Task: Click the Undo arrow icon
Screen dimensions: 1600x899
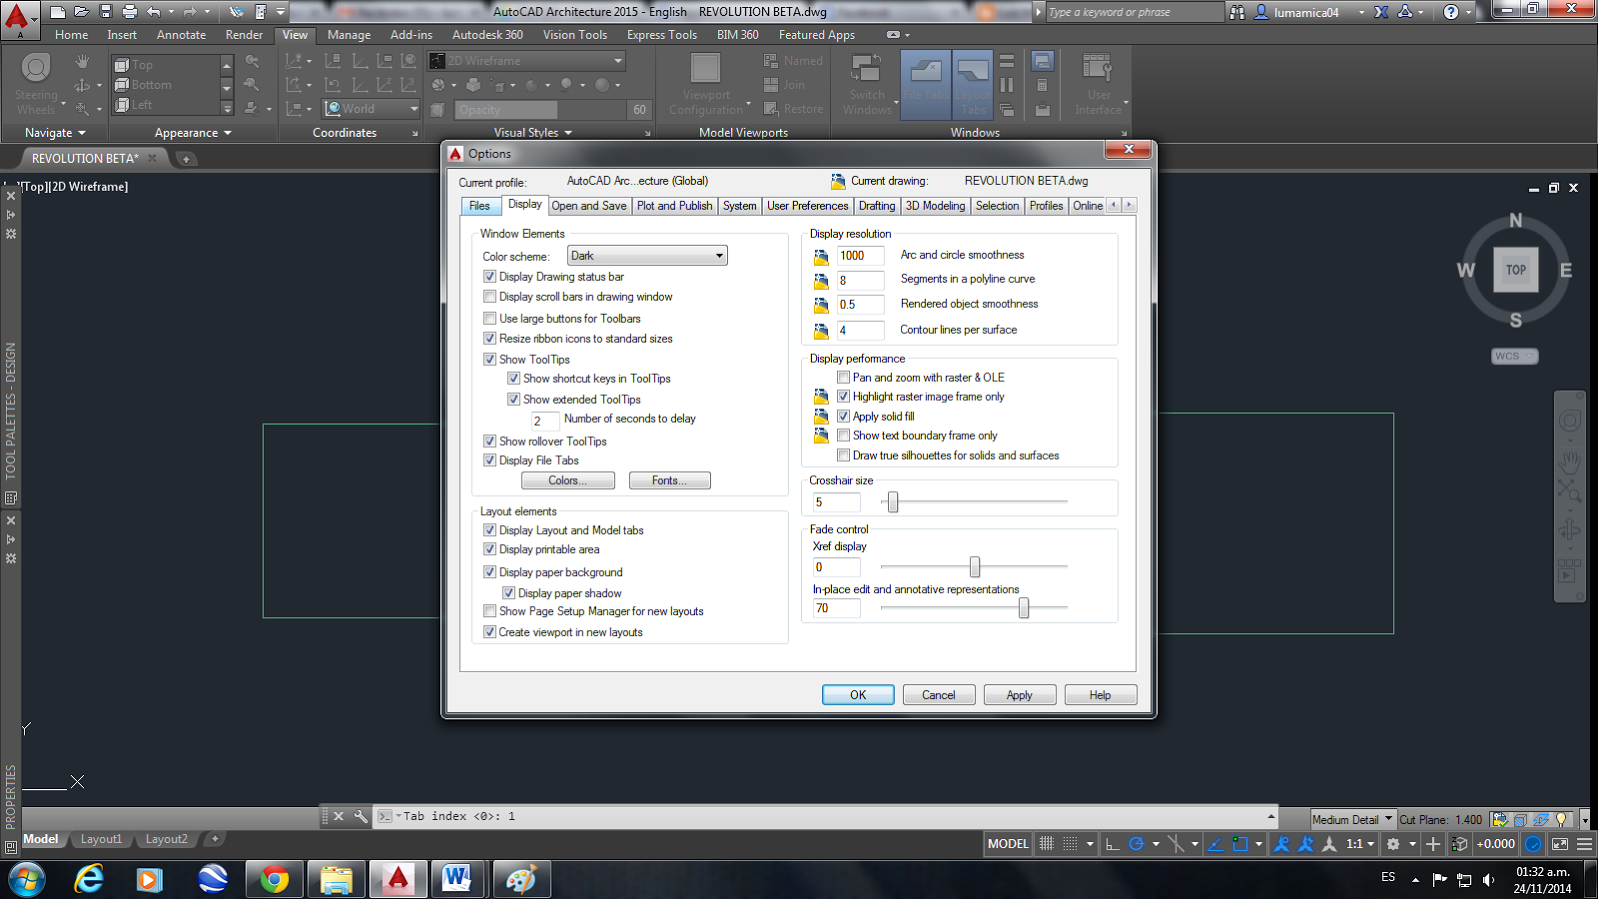Action: (x=154, y=12)
